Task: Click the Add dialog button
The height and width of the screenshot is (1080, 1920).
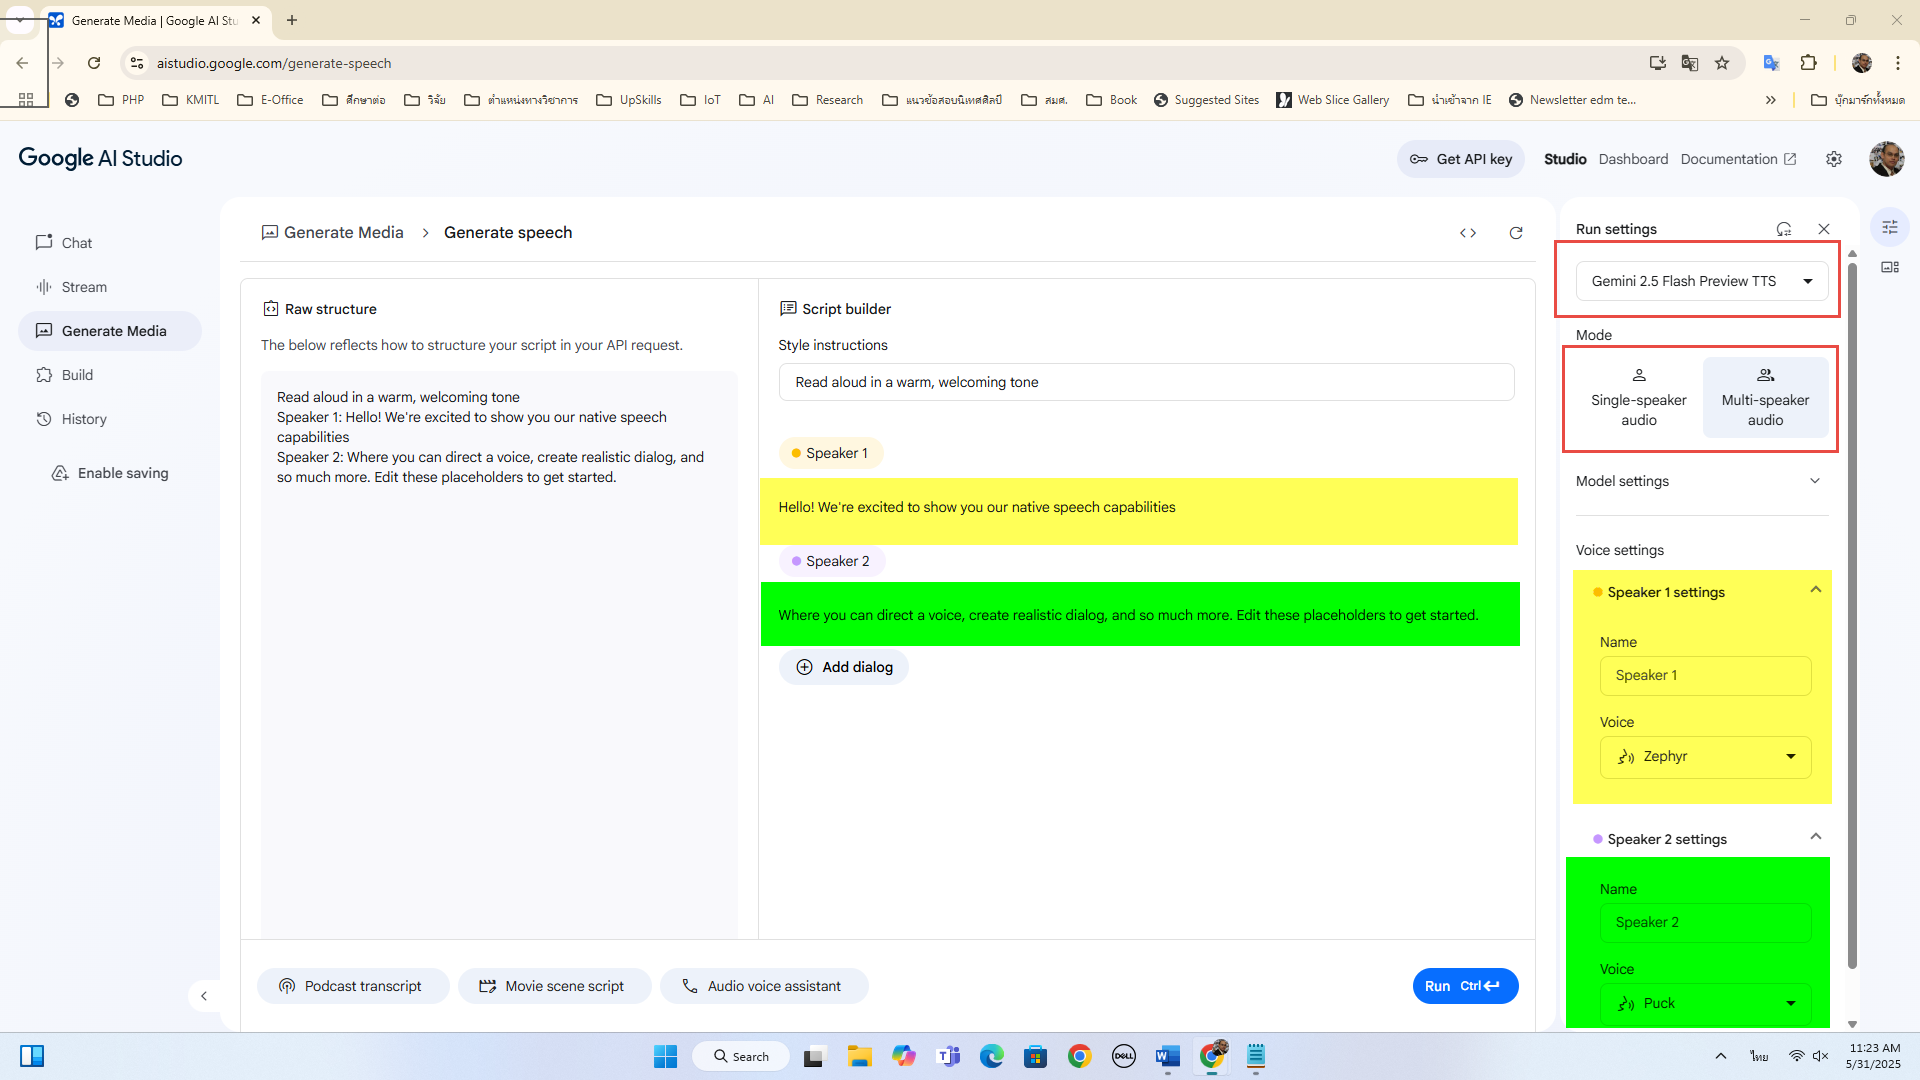Action: 844,667
